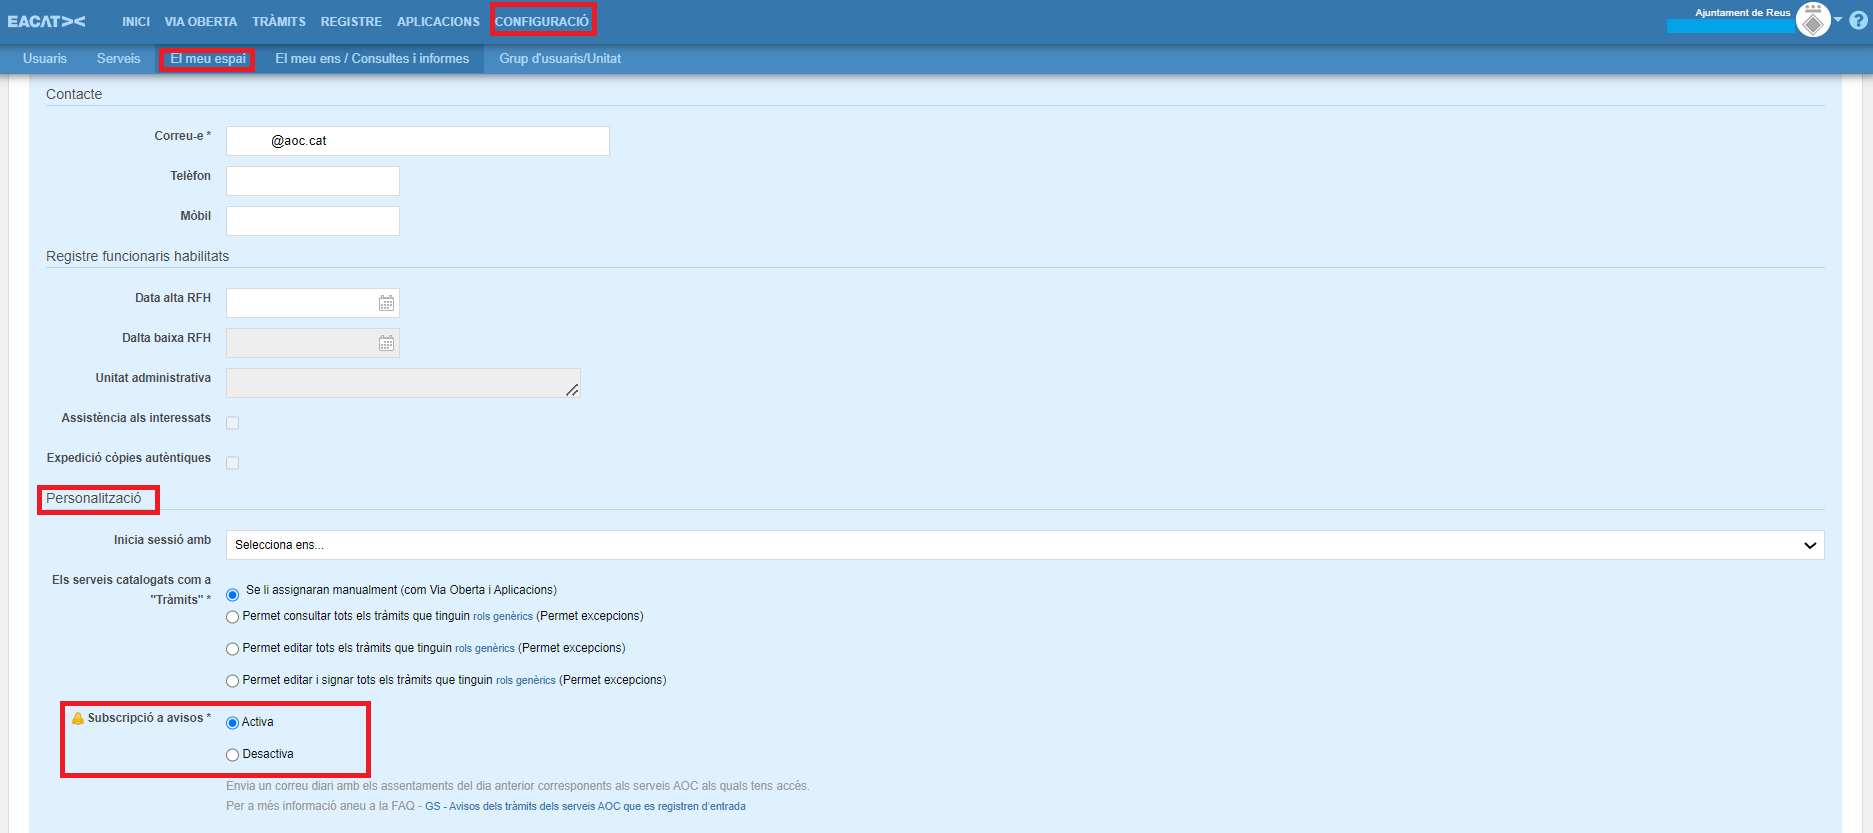Follow the first 'rols genèrics' link
This screenshot has width=1873, height=833.
[x=502, y=617]
